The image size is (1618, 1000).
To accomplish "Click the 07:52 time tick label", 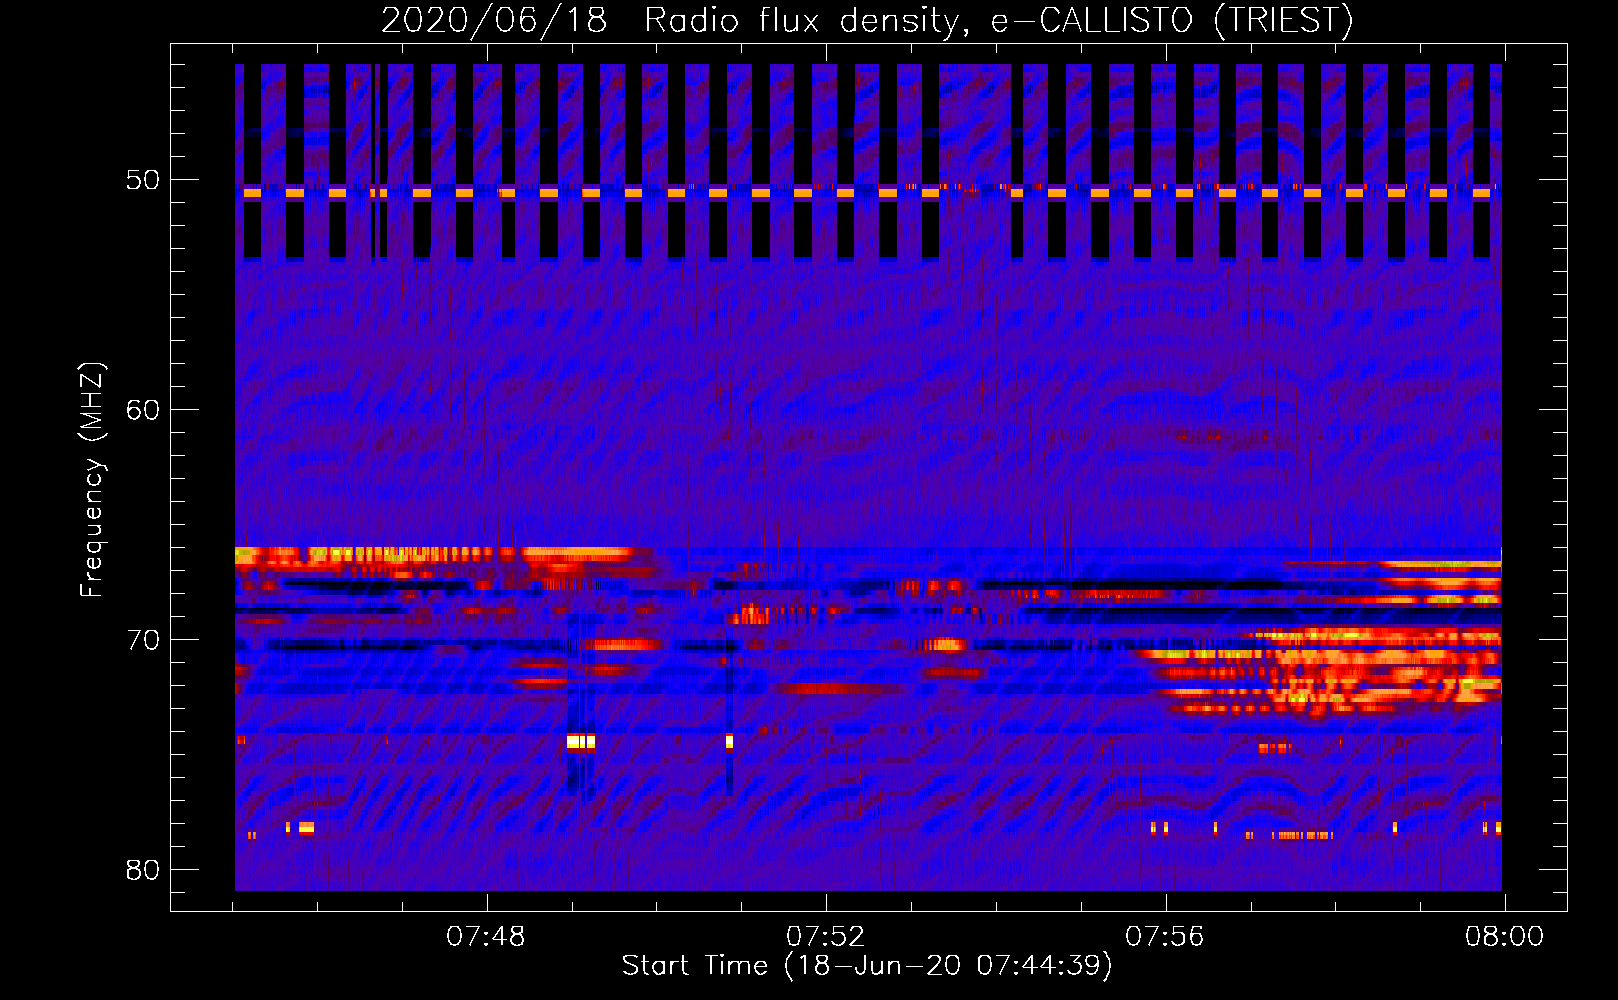I will coord(825,937).
